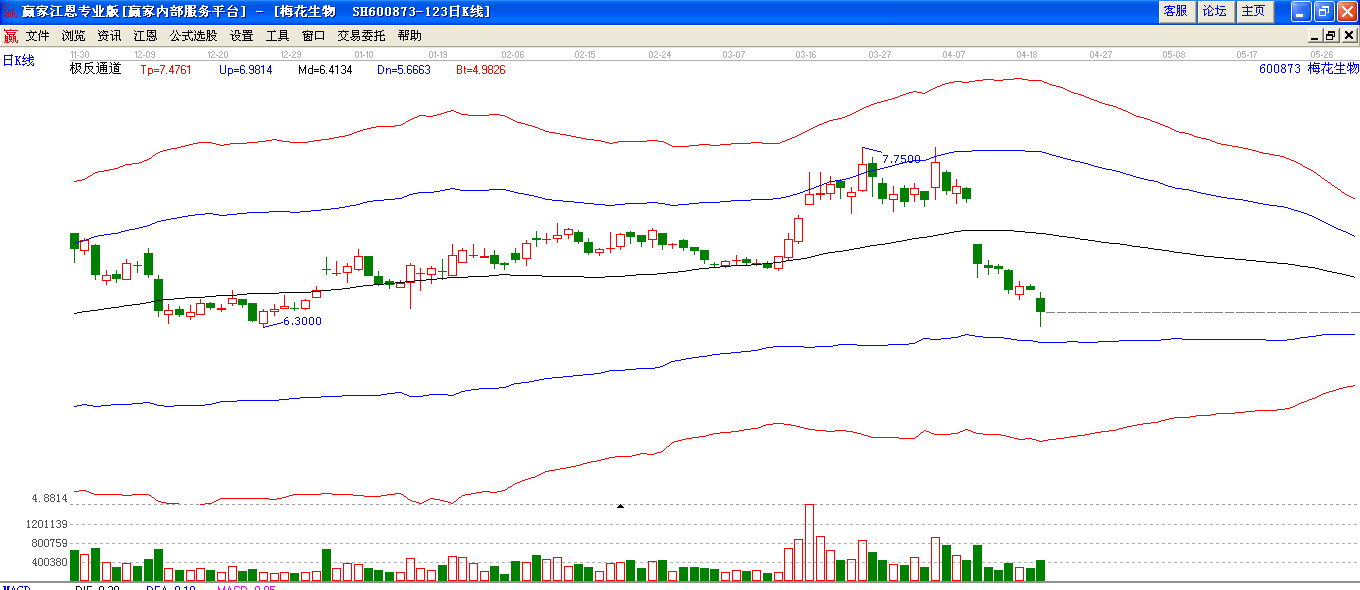The width and height of the screenshot is (1360, 590).
Task: Click the Md=6.4134 indicator value
Action: (325, 70)
